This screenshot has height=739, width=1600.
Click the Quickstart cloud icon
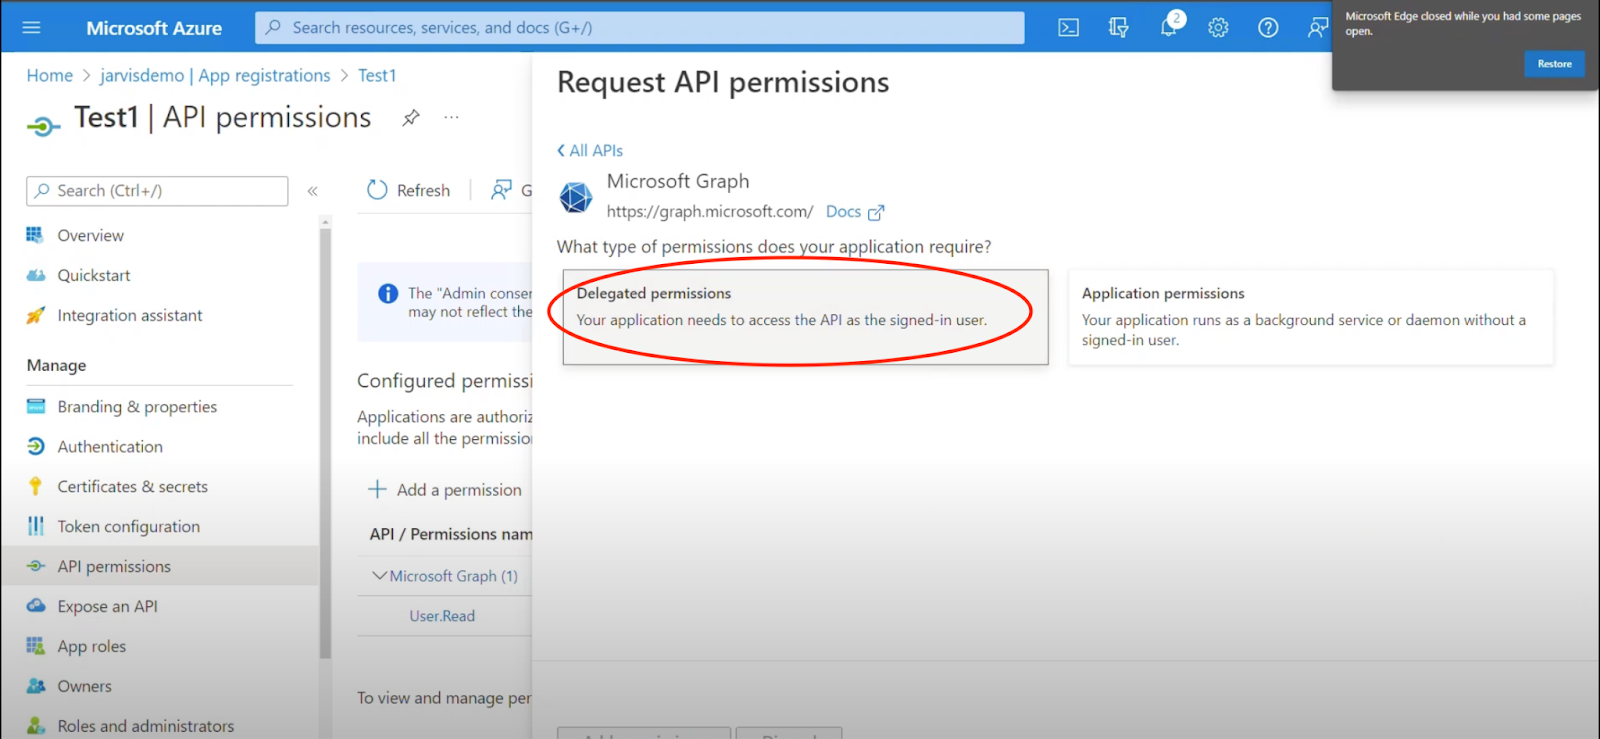pyautogui.click(x=35, y=275)
